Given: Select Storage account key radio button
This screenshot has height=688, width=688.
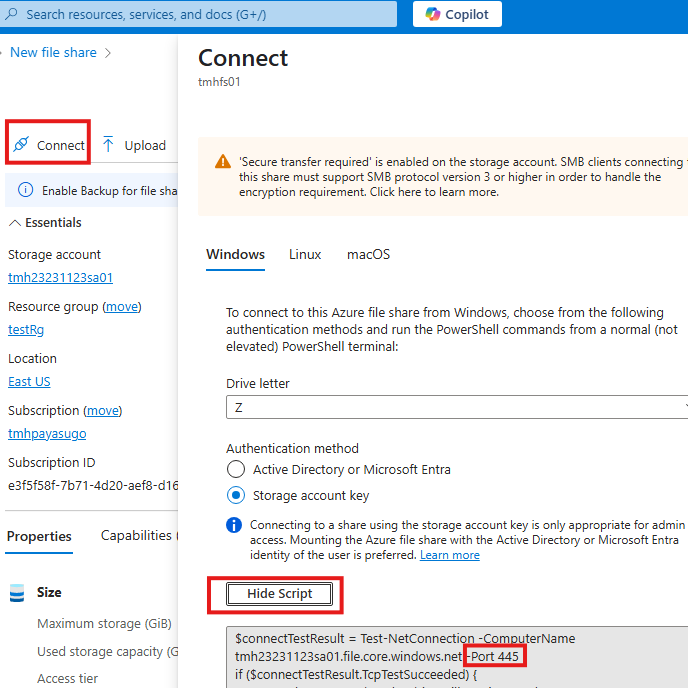Looking at the screenshot, I should [x=236, y=495].
